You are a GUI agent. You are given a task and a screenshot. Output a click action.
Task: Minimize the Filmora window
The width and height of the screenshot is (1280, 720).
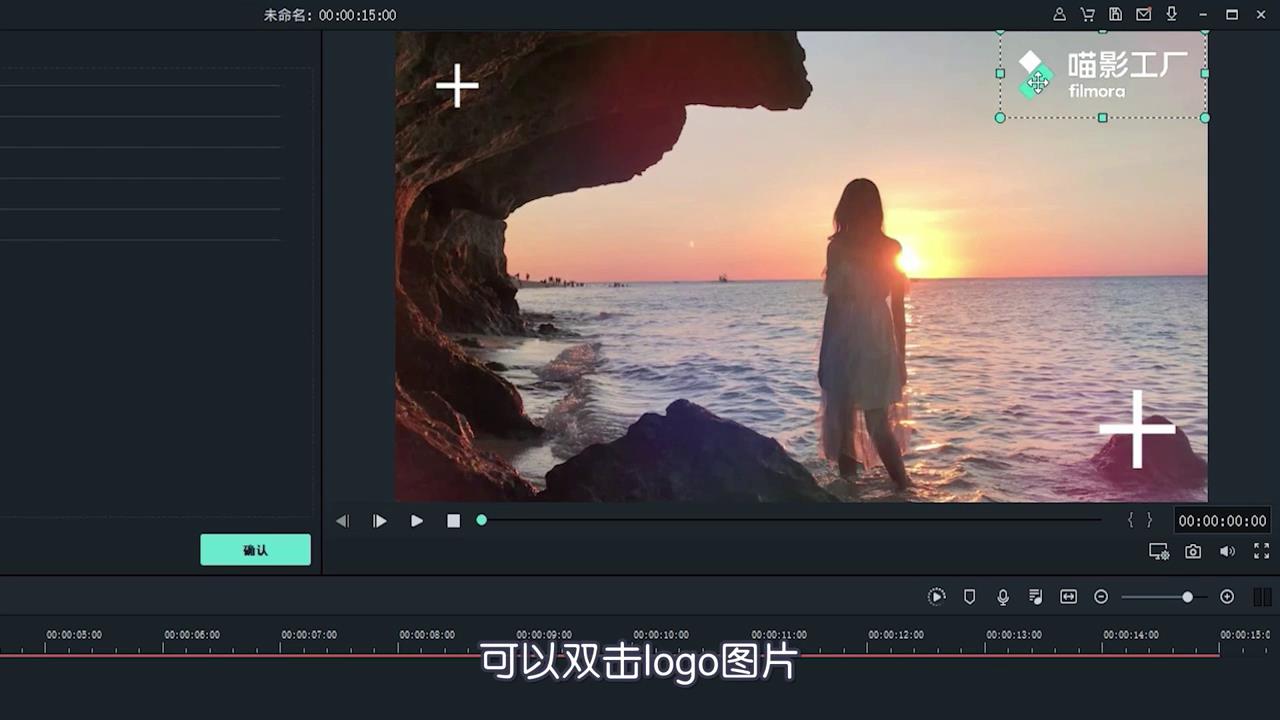click(x=1203, y=15)
